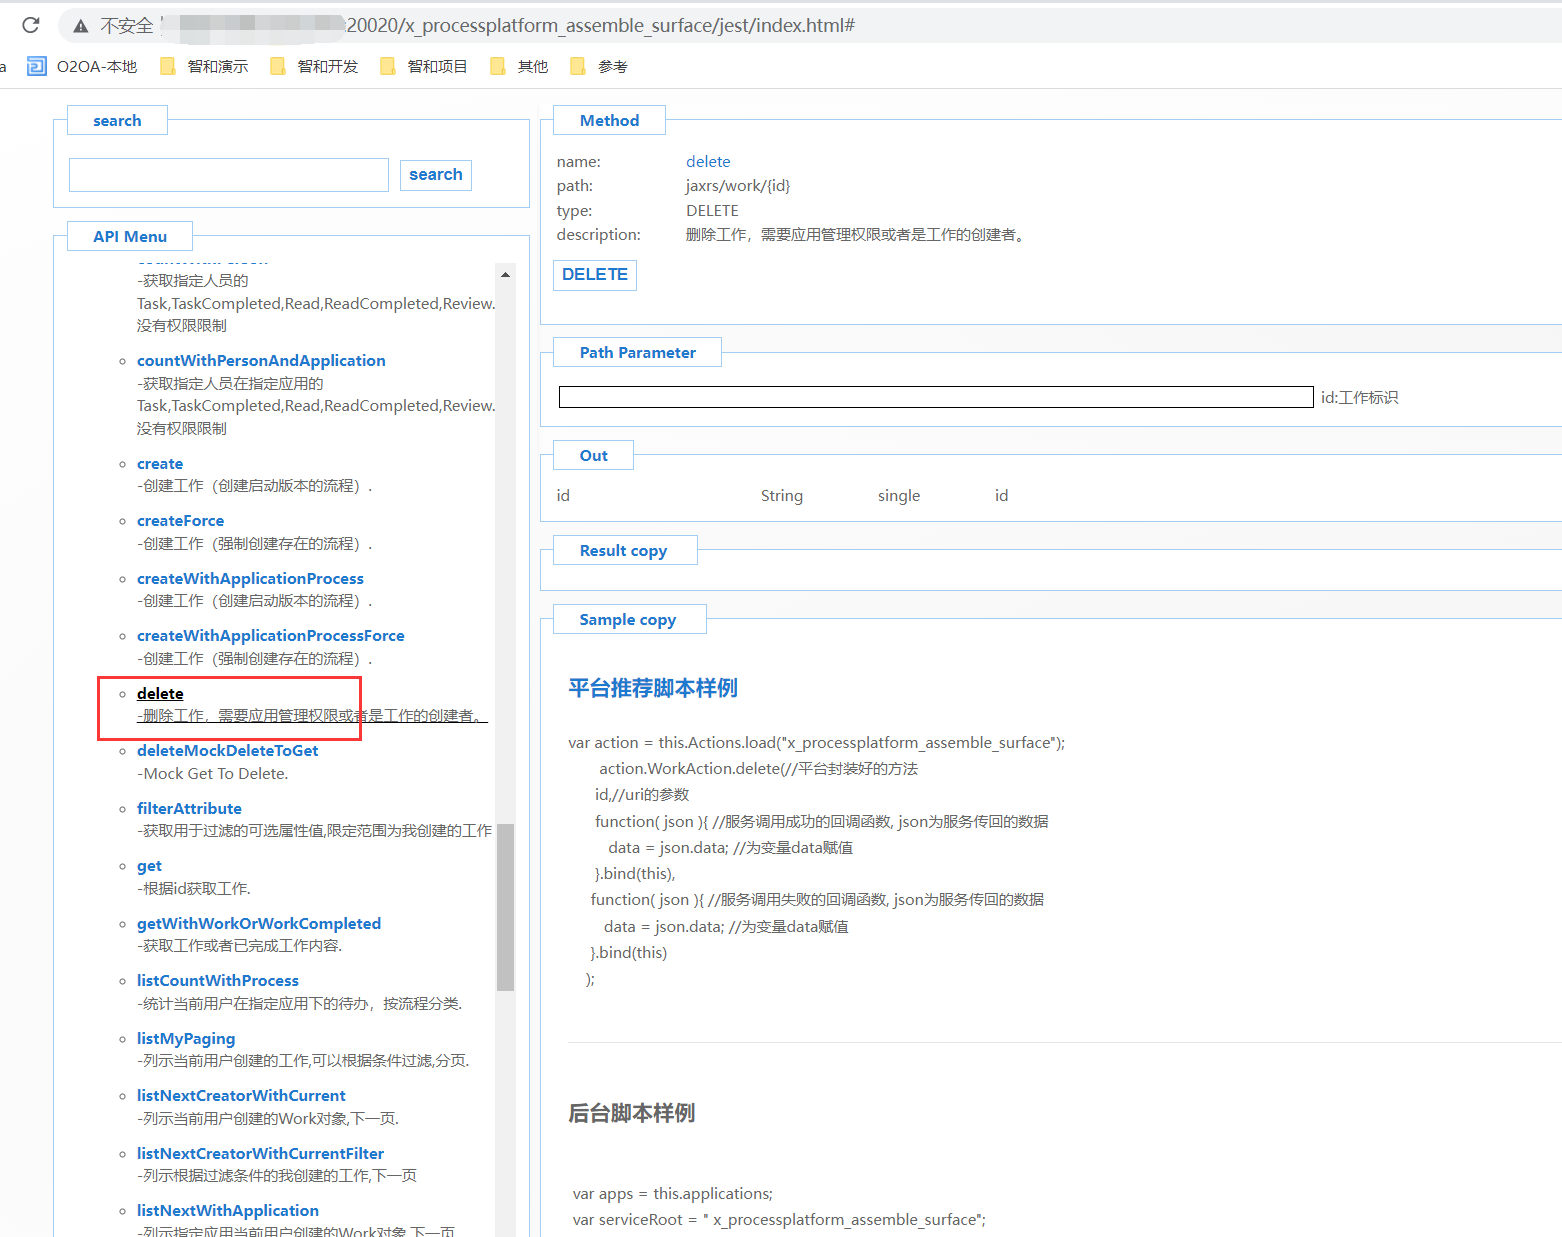Open the deleteMockDeleteToGet API link

(x=228, y=750)
